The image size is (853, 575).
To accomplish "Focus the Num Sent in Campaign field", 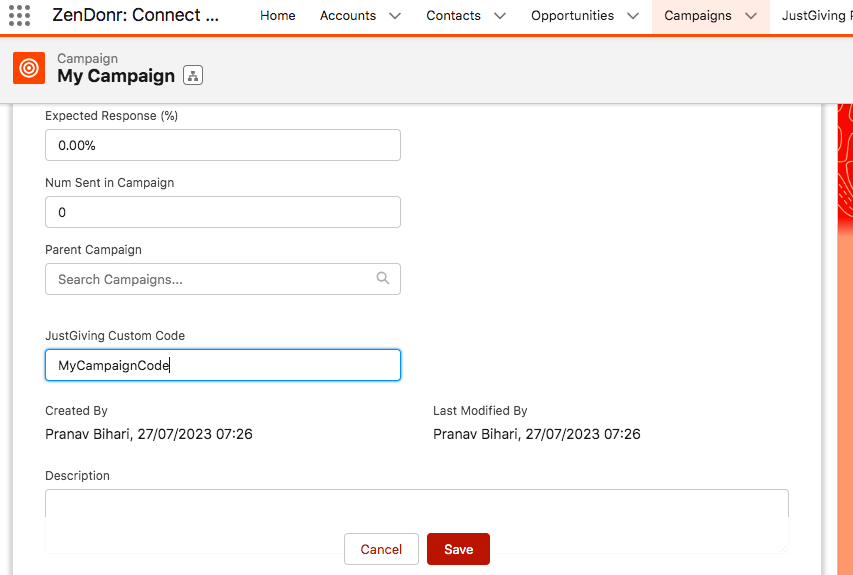I will point(223,212).
